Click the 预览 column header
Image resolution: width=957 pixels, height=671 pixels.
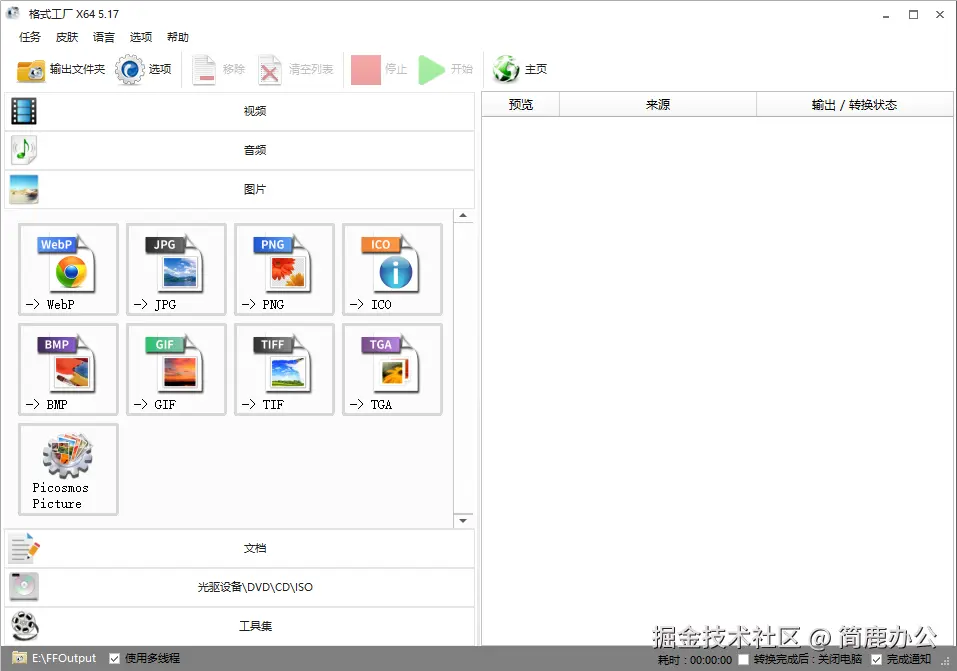tap(521, 104)
